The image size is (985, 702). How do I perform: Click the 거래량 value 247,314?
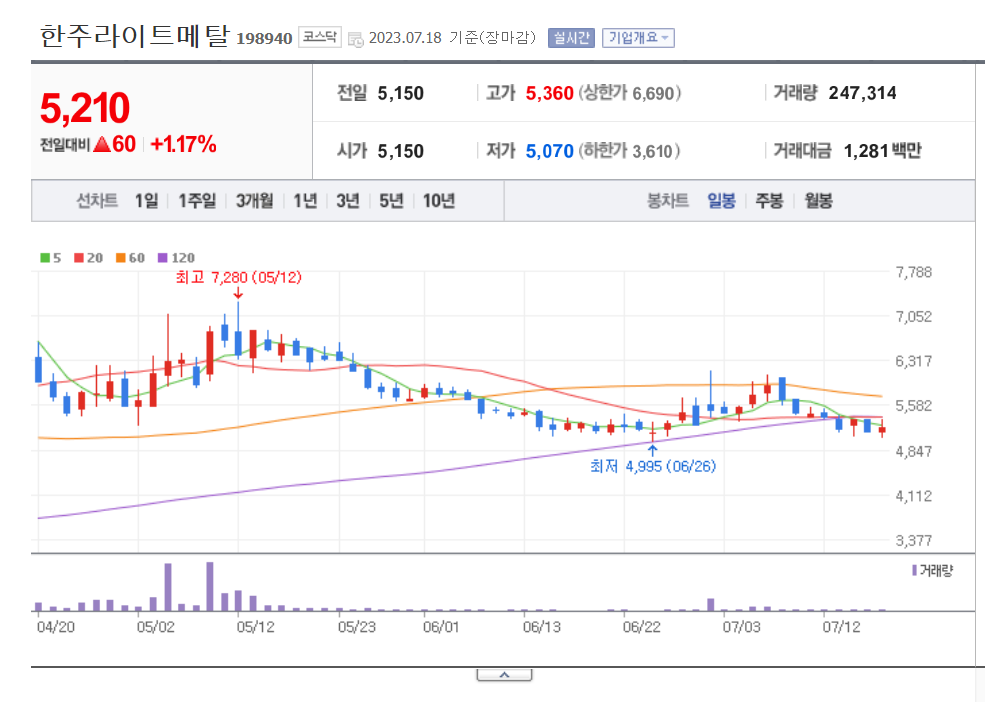[863, 93]
